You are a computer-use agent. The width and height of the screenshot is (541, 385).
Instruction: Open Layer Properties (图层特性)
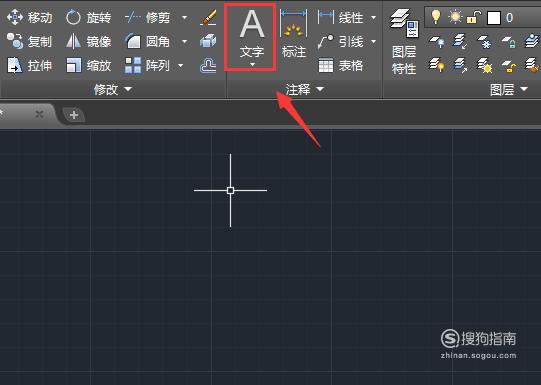(x=404, y=41)
